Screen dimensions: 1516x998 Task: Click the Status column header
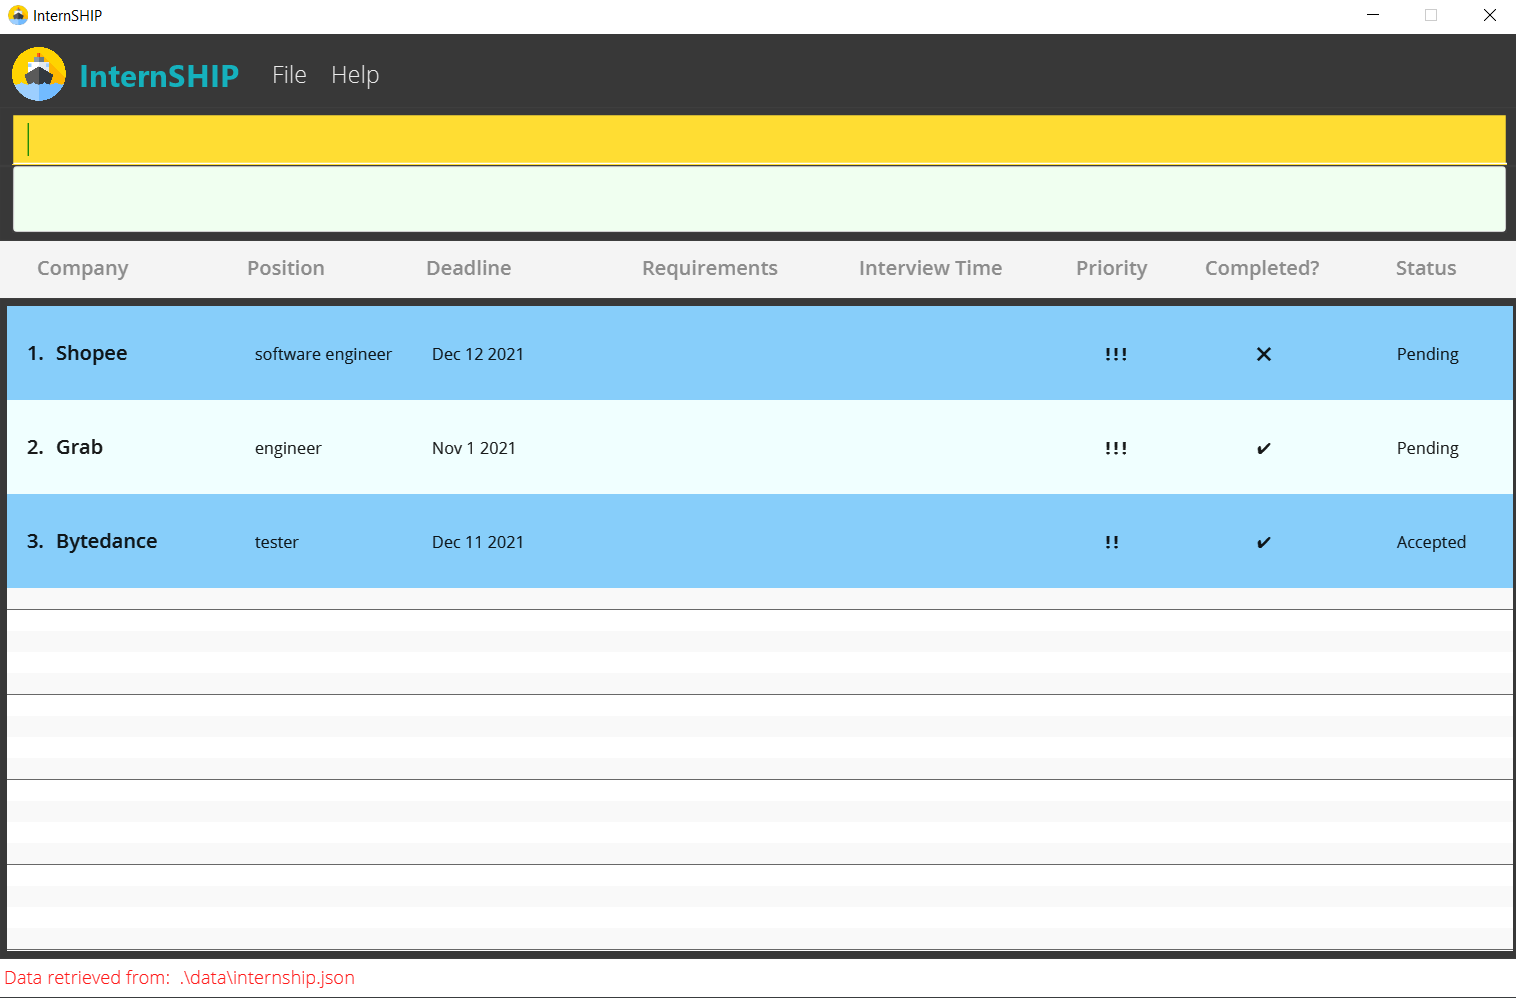(1426, 268)
